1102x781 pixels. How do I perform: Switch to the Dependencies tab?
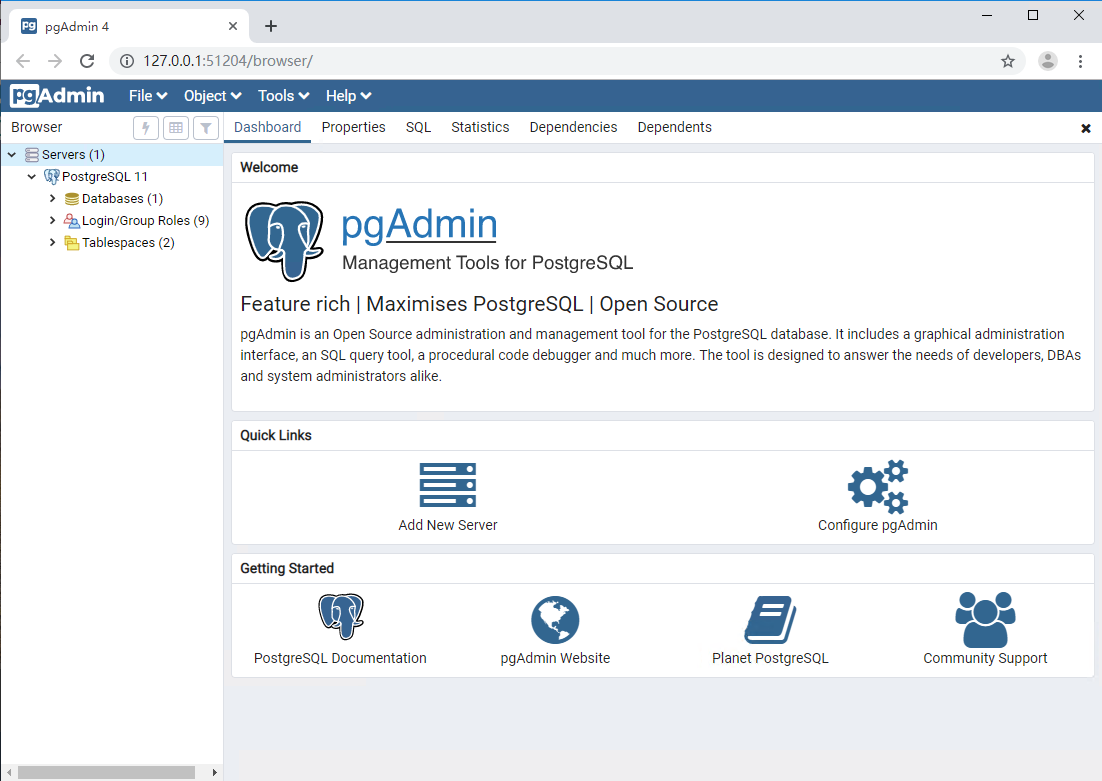(573, 127)
